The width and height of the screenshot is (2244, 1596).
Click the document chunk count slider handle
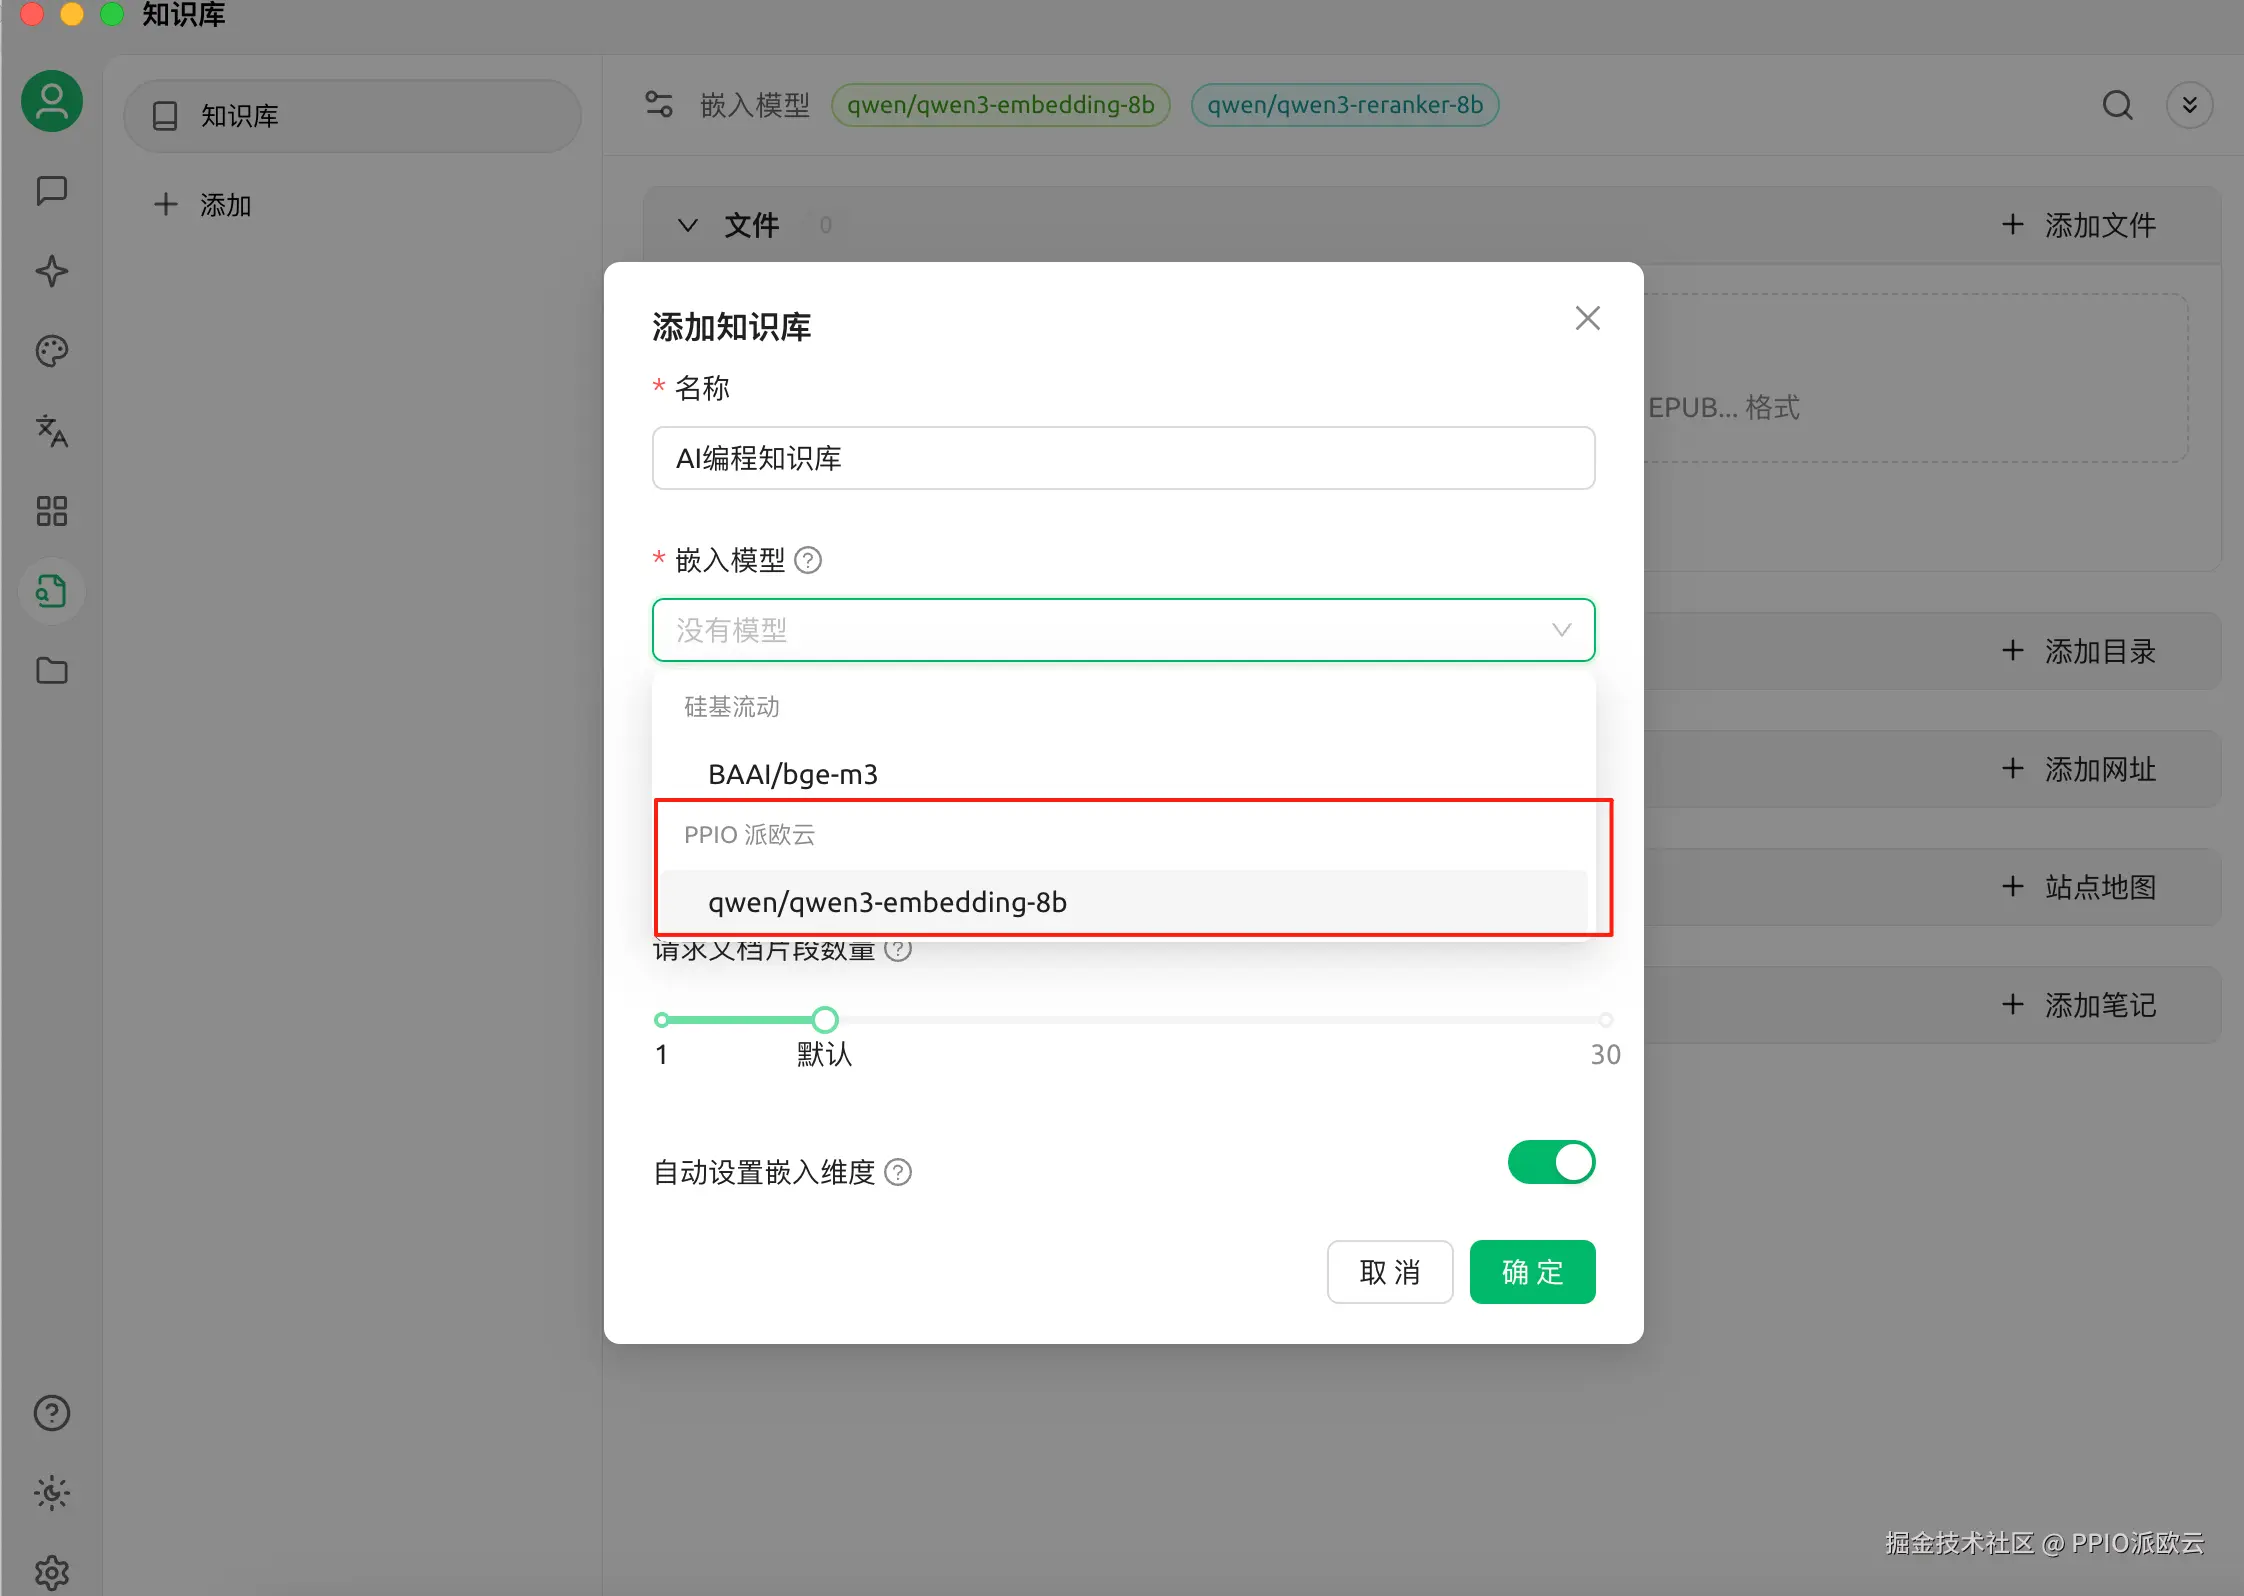(x=825, y=1020)
